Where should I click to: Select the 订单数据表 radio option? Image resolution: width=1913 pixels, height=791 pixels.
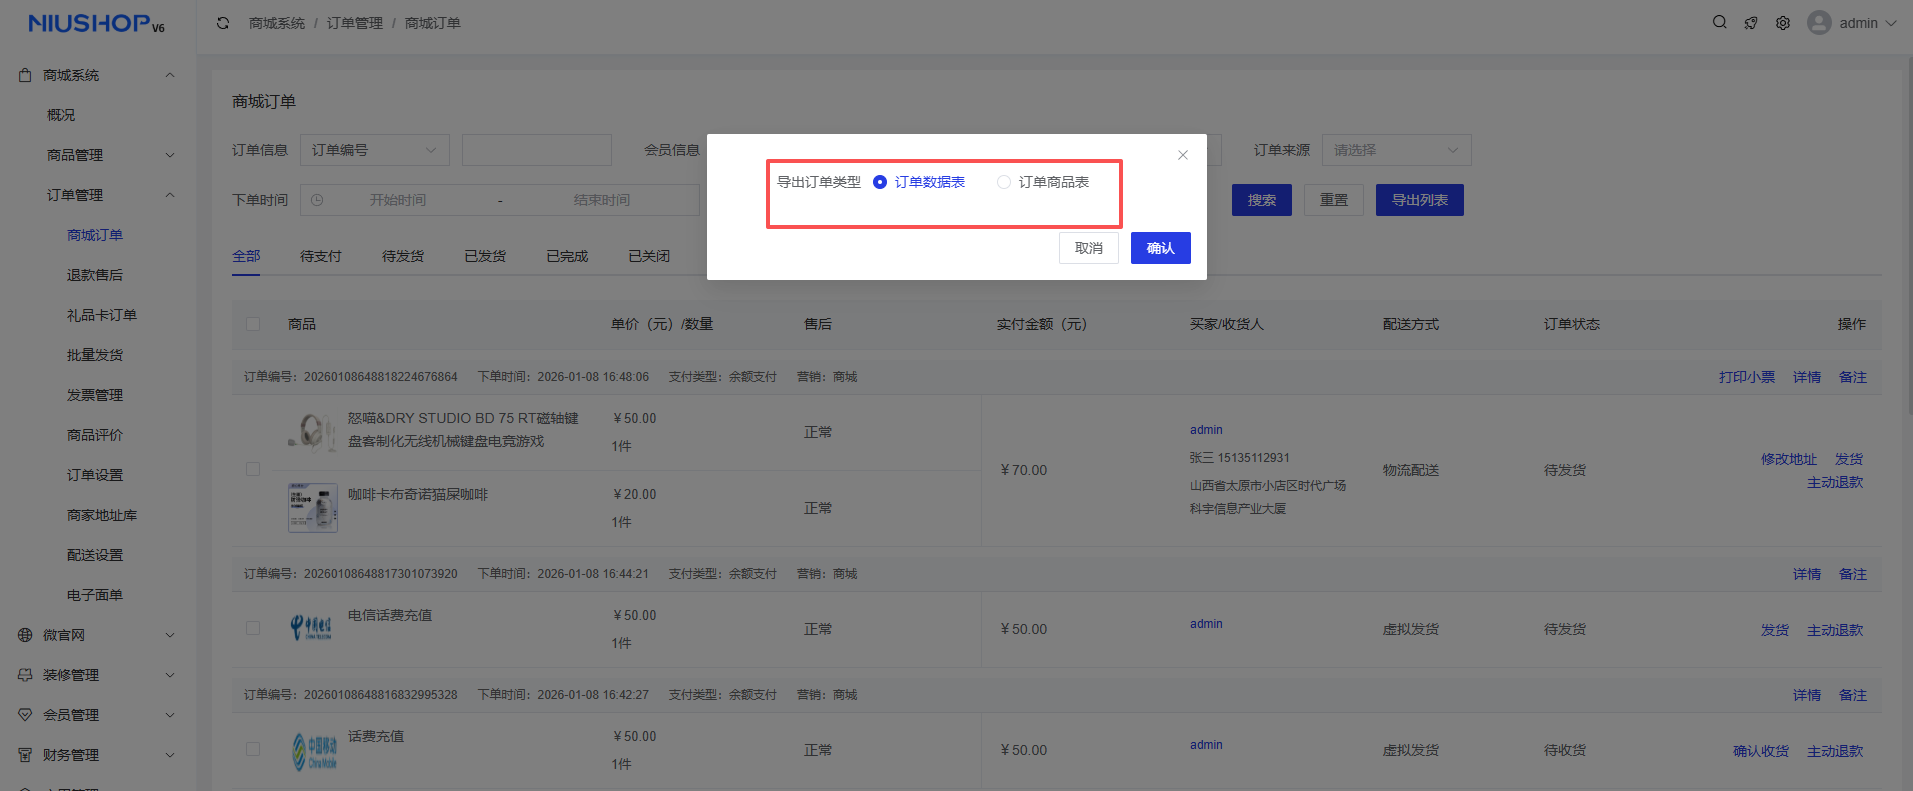pyautogui.click(x=880, y=182)
